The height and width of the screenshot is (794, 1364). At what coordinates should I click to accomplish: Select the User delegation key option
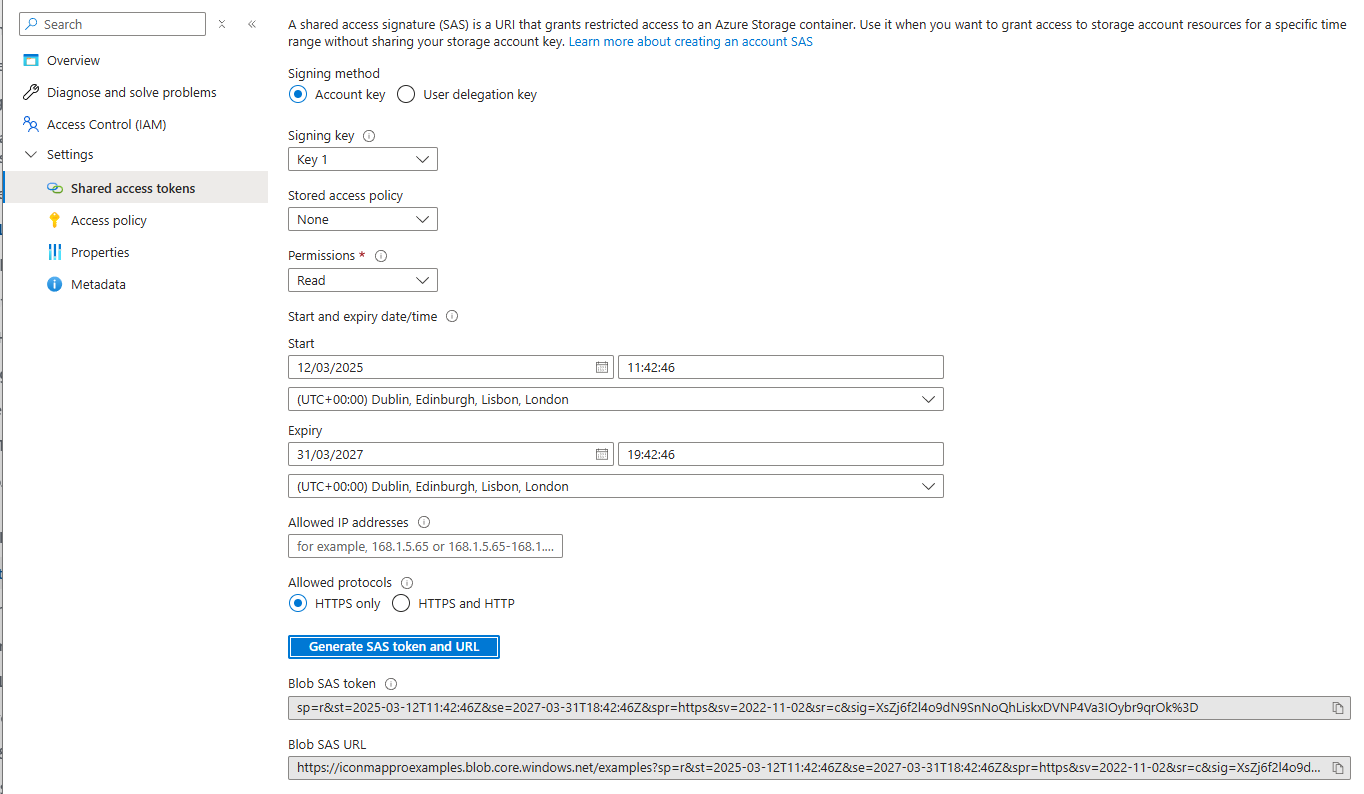[406, 94]
